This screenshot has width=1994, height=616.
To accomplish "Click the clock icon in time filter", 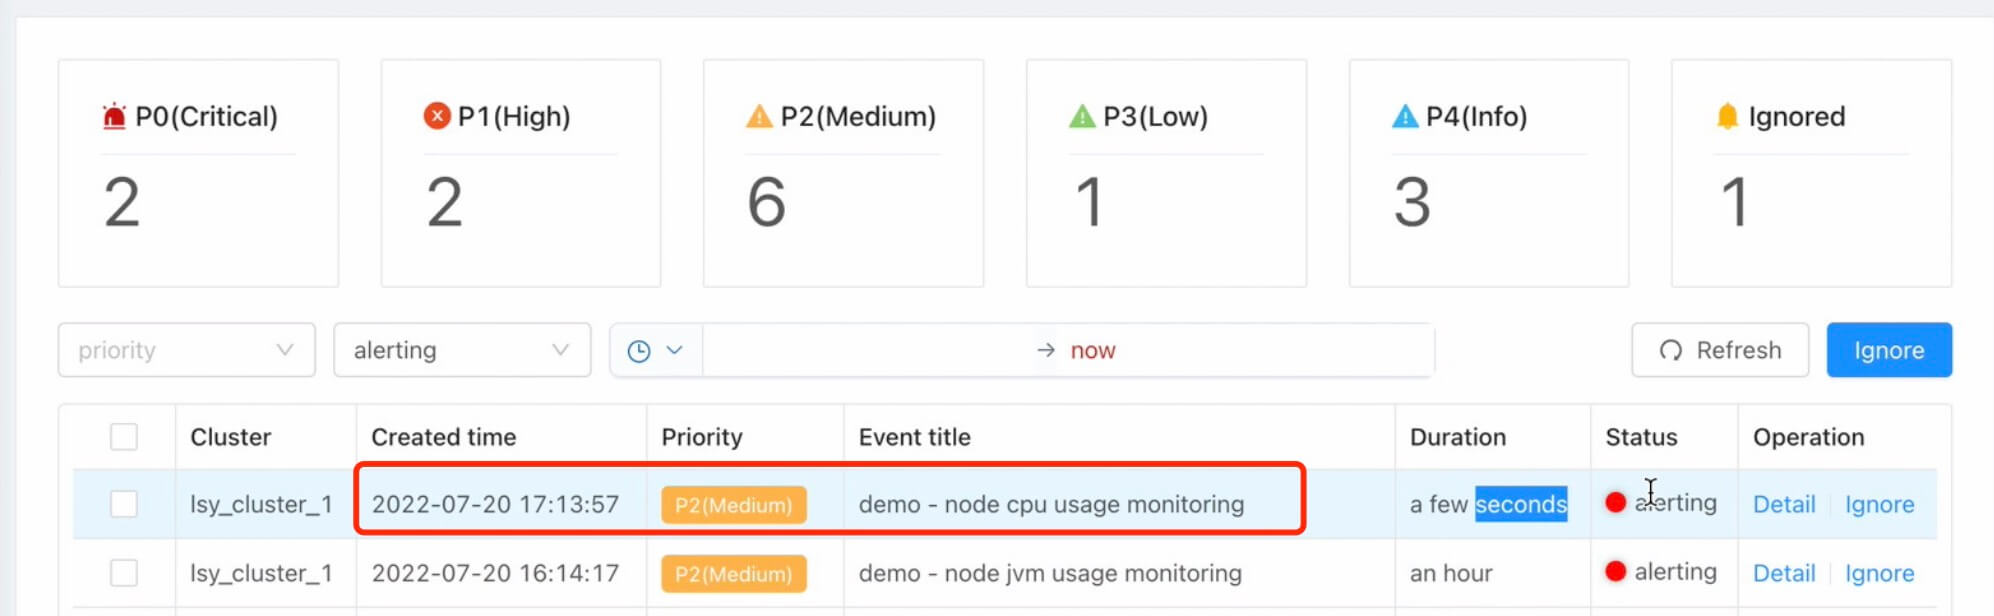I will (x=639, y=351).
